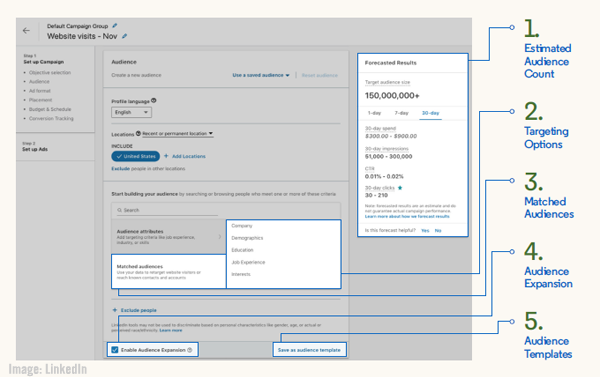Go to Ad format step
Image resolution: width=600 pixels, height=377 pixels.
click(40, 91)
